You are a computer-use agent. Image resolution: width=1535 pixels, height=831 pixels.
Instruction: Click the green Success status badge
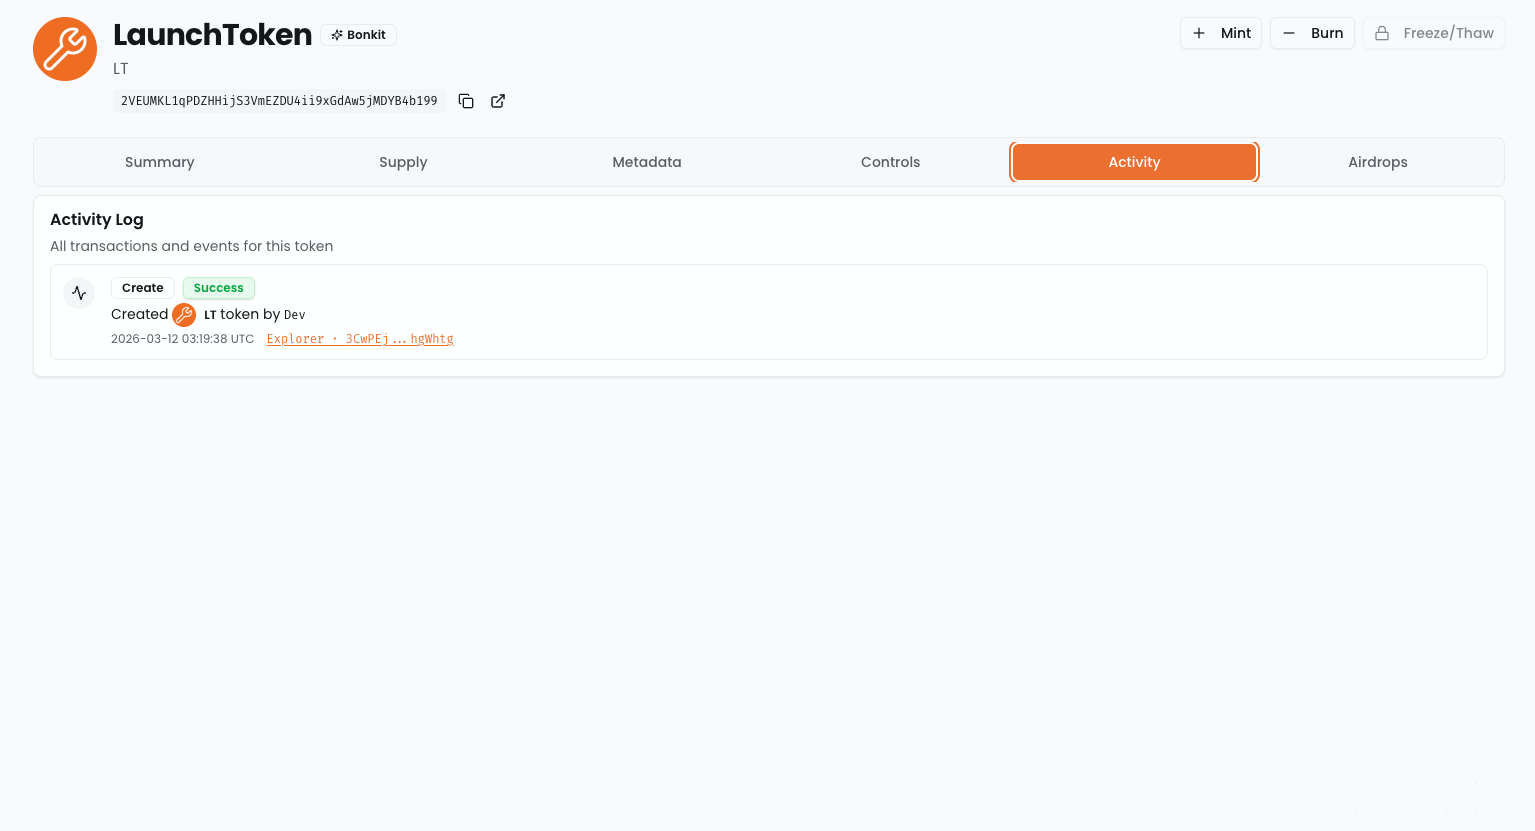pyautogui.click(x=219, y=288)
